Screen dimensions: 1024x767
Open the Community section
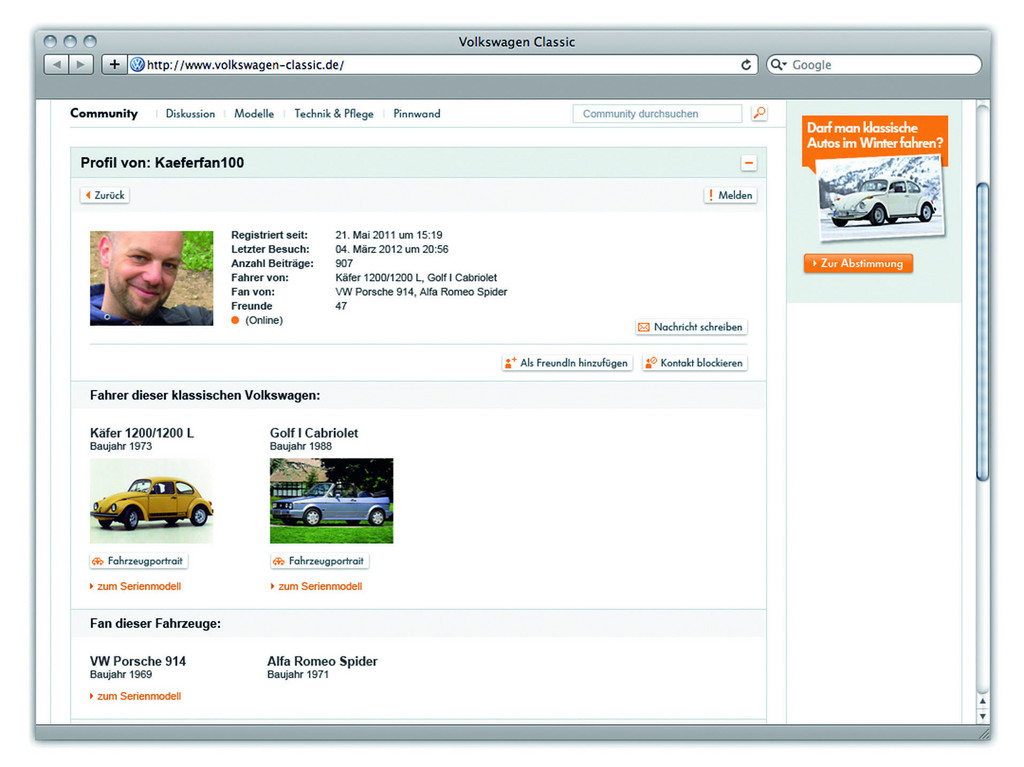click(104, 113)
